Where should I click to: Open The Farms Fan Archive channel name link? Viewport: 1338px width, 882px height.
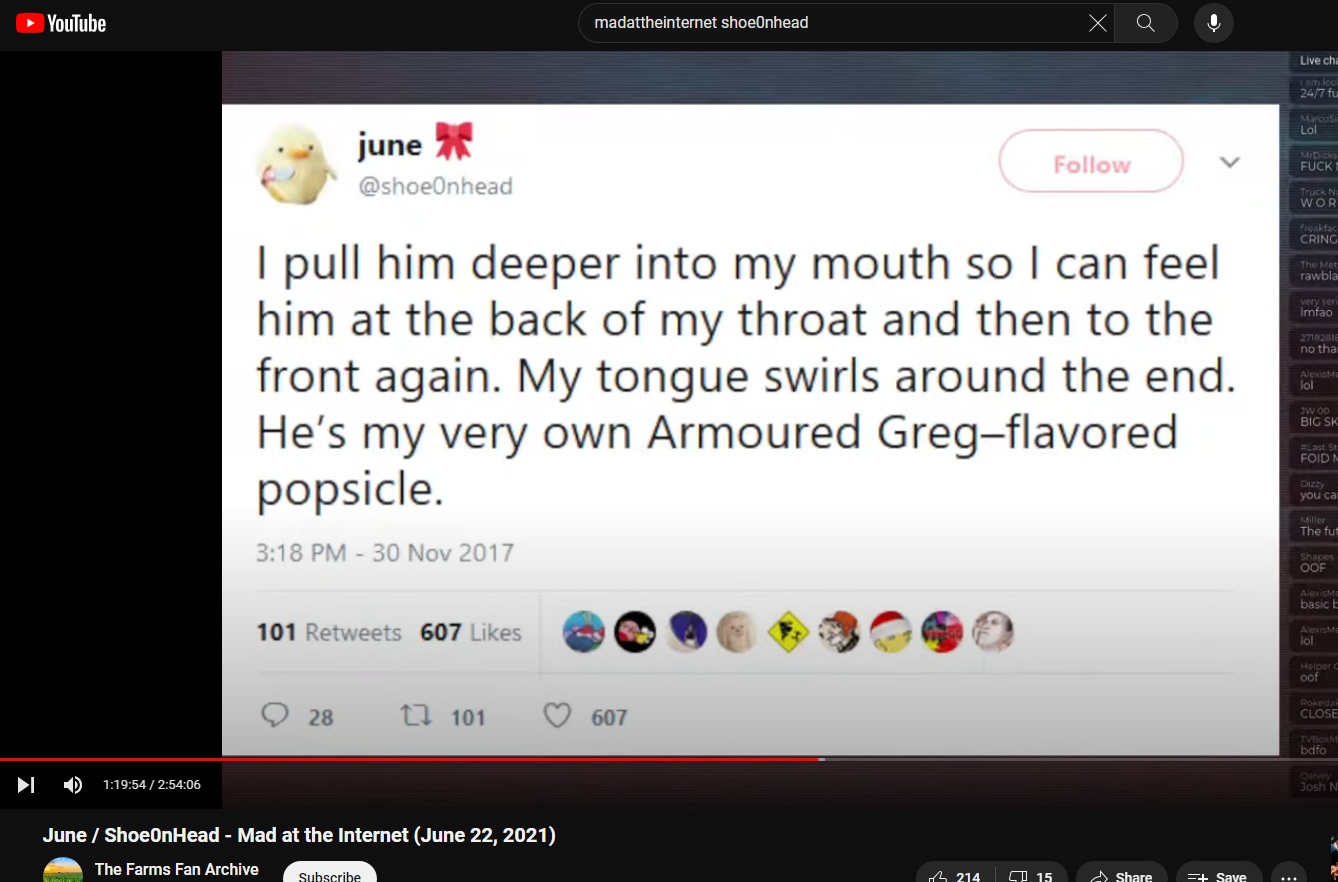(x=176, y=869)
